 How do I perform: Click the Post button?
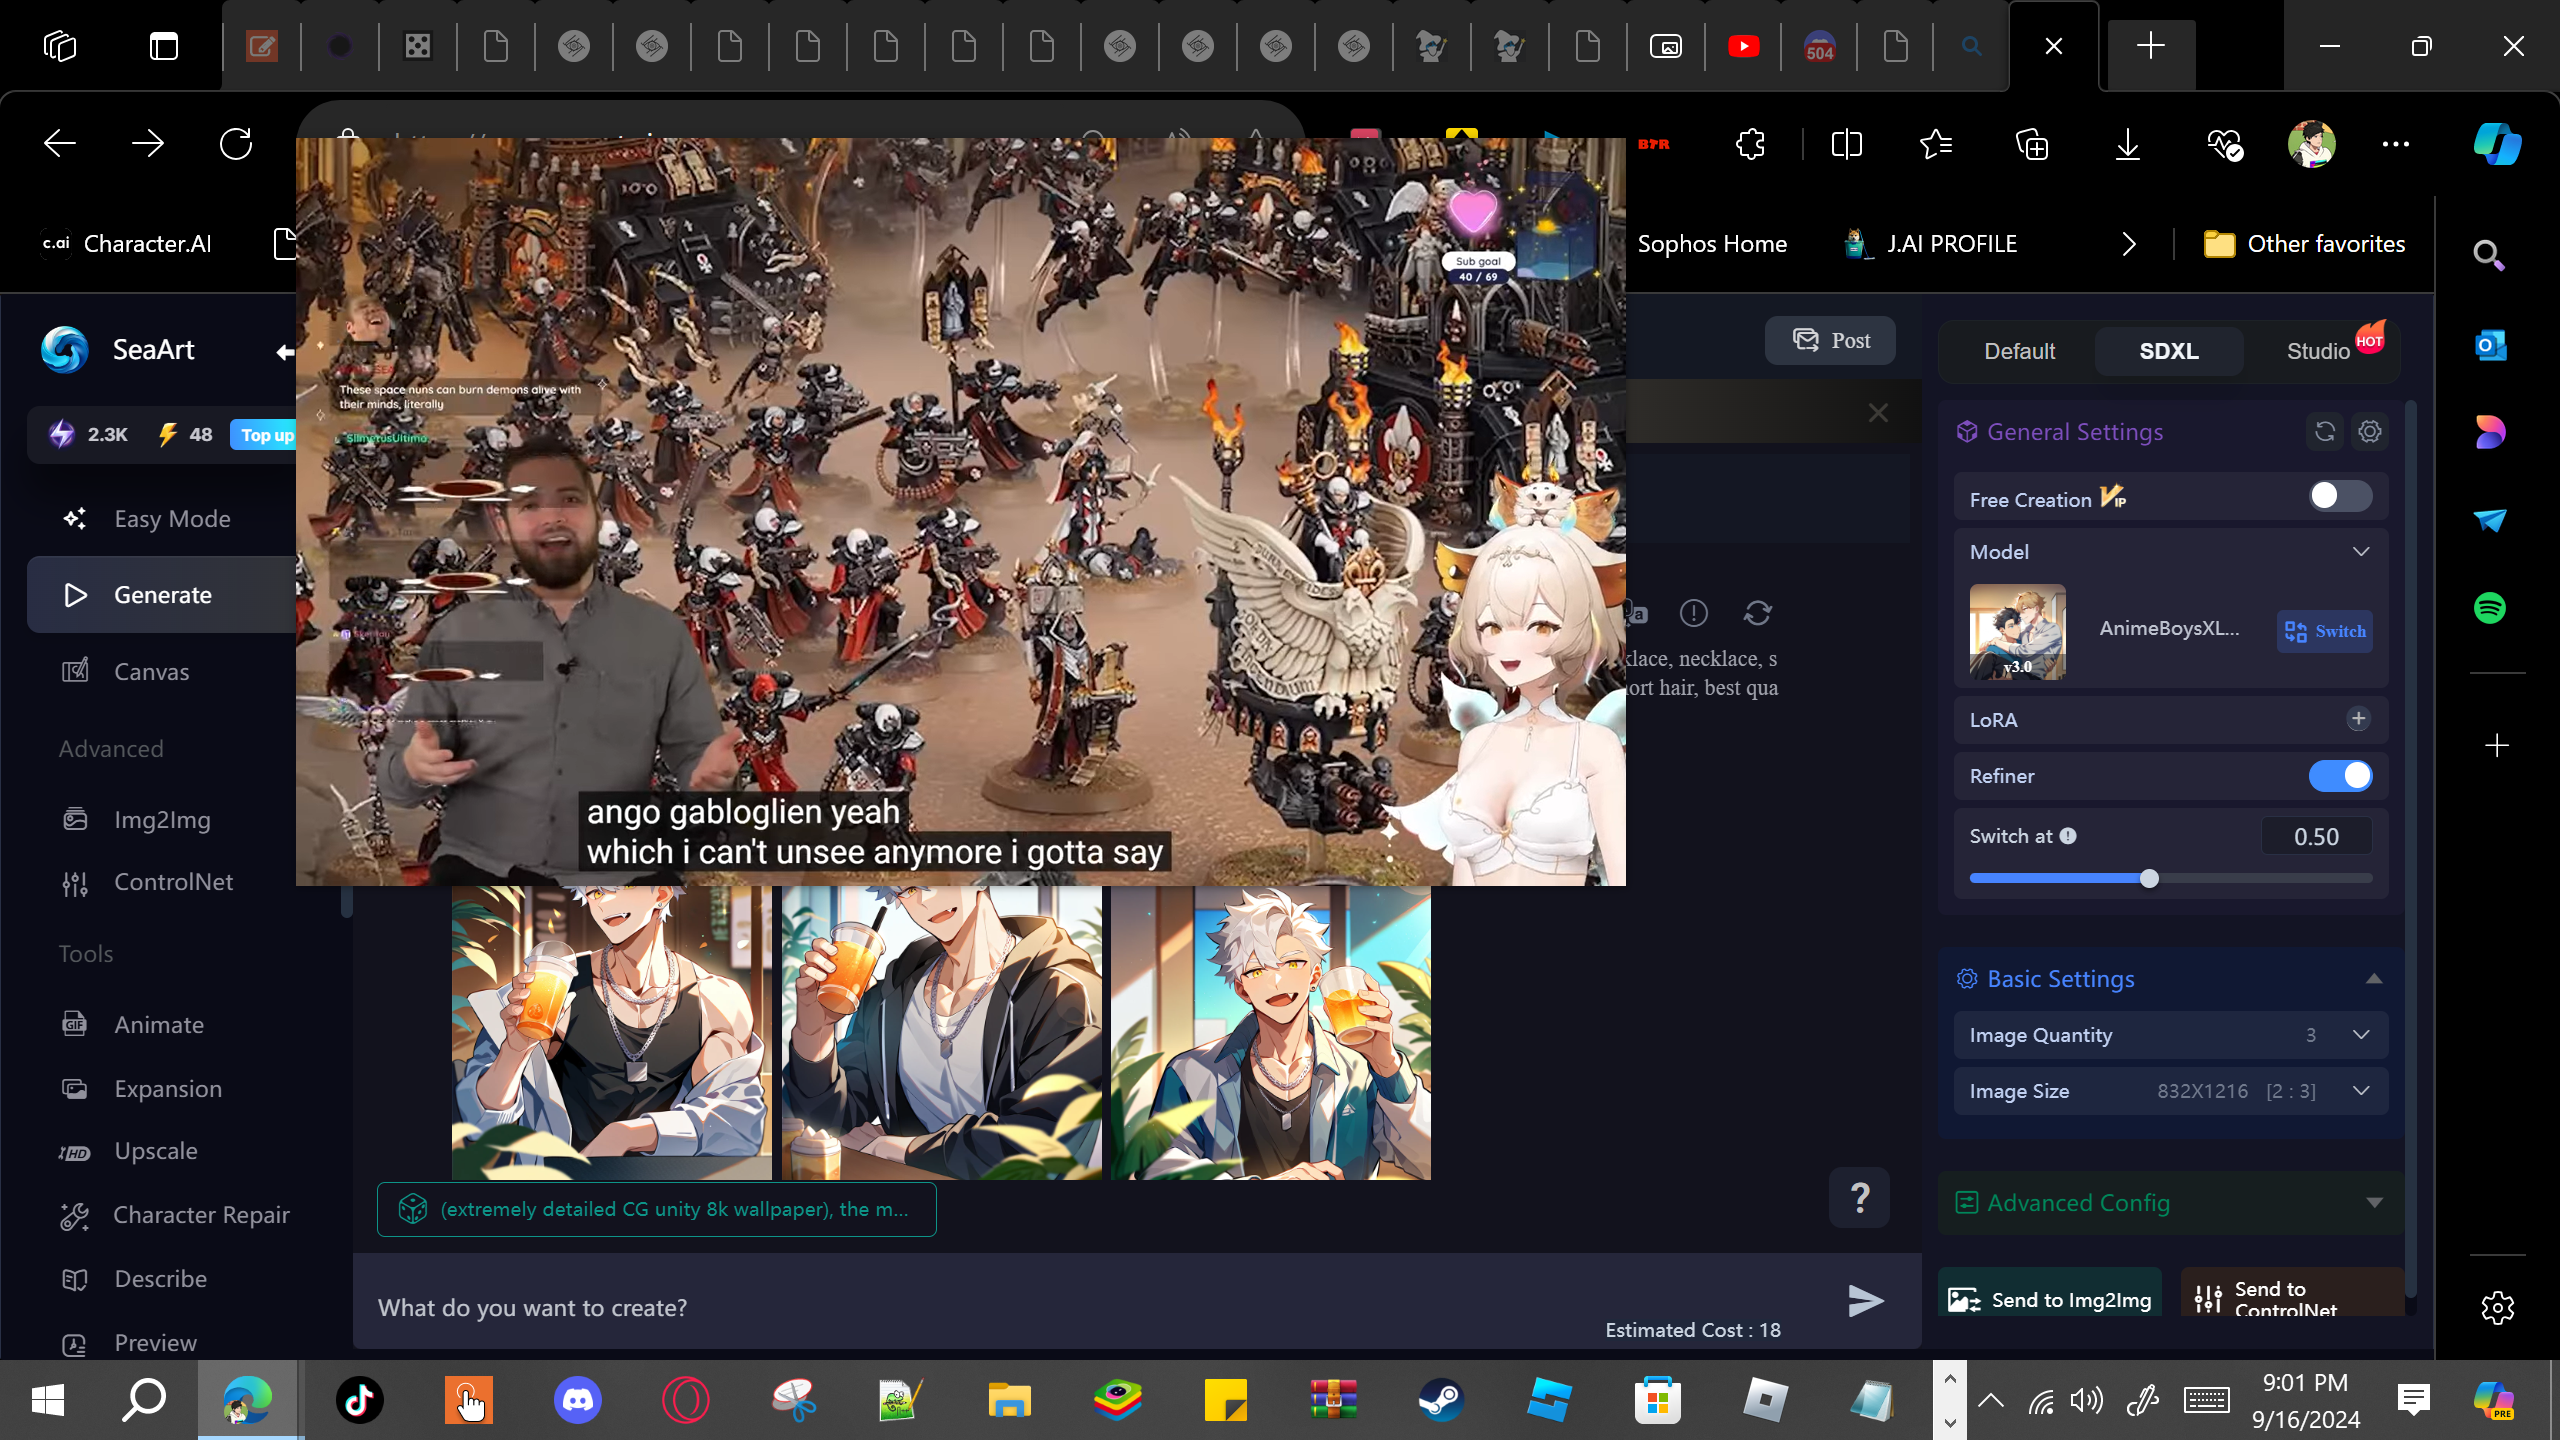pos(1830,341)
